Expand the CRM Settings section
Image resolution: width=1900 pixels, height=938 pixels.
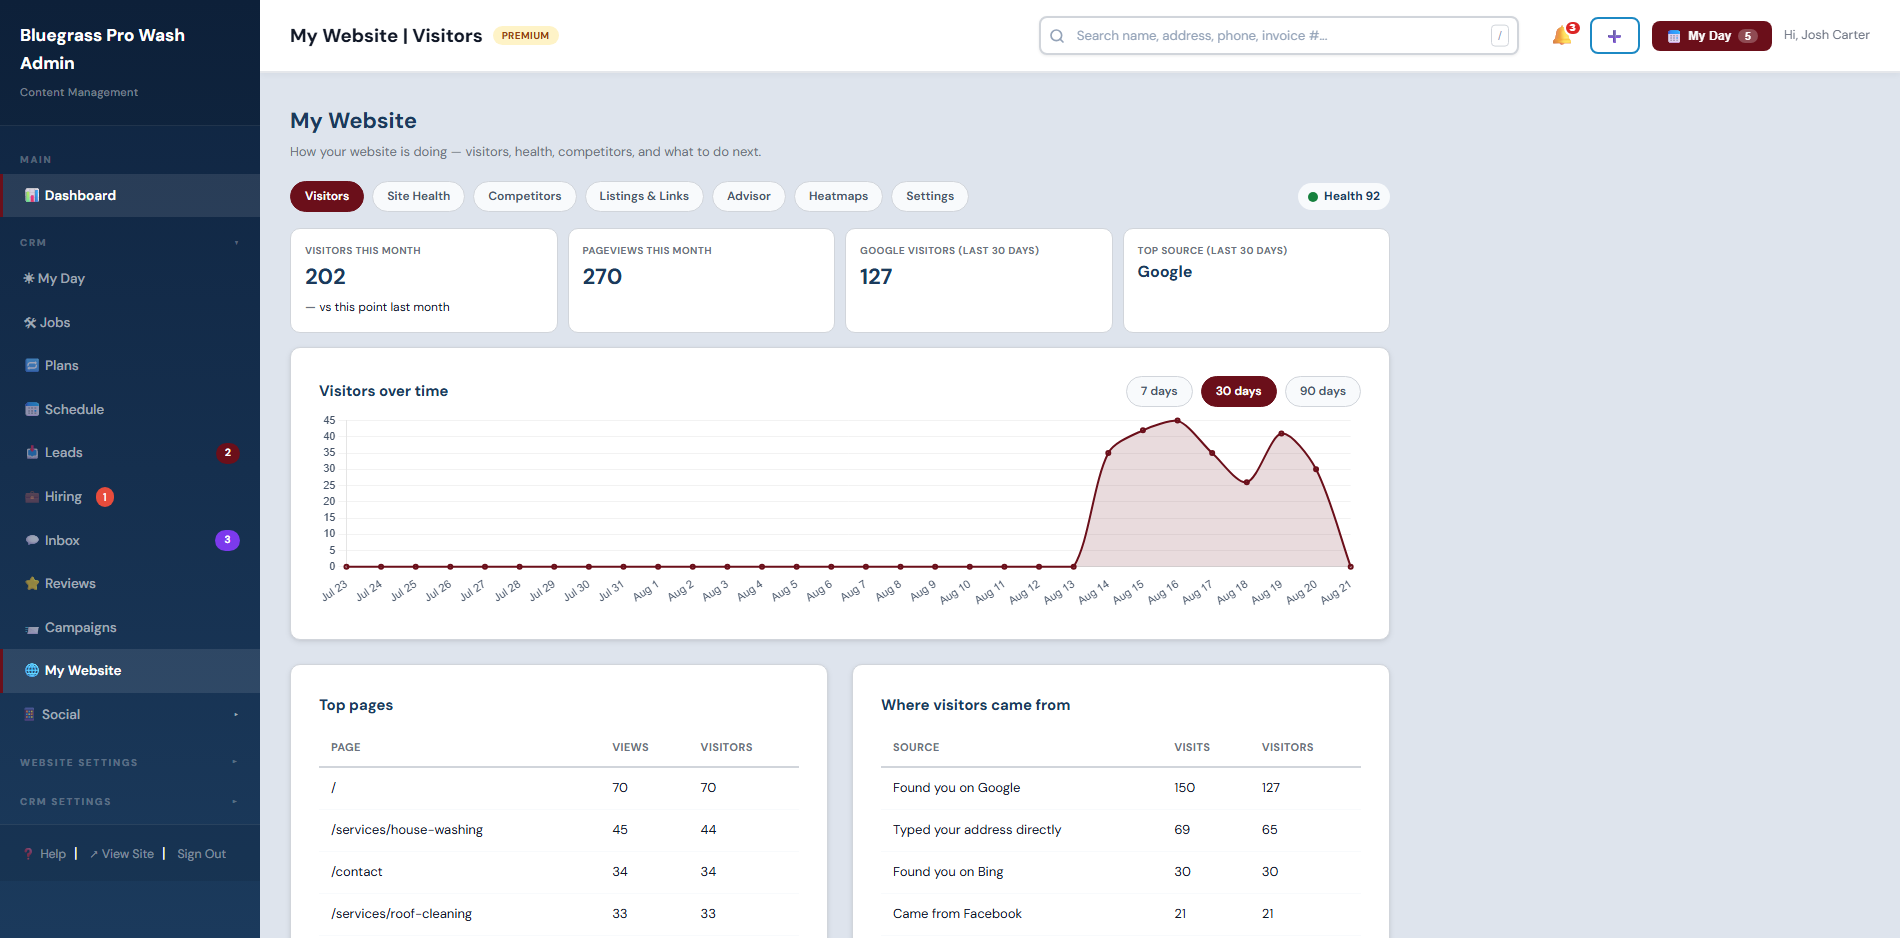tap(235, 802)
